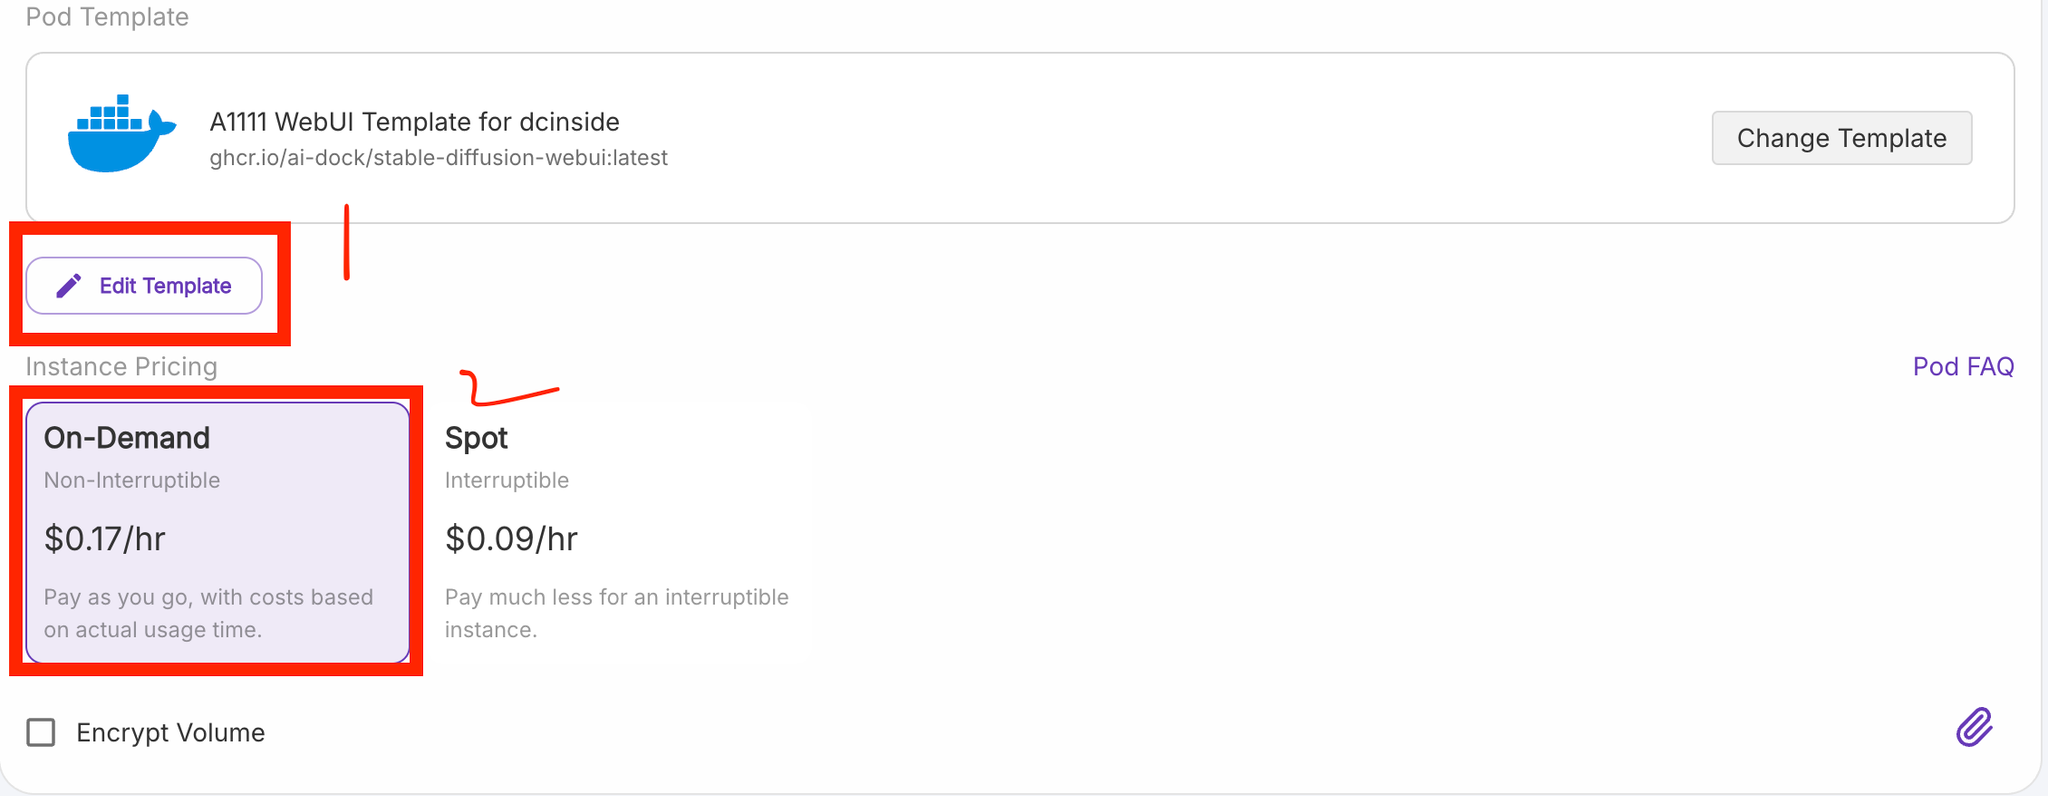Select the On-Demand pricing option
The image size is (2048, 796).
[x=217, y=532]
